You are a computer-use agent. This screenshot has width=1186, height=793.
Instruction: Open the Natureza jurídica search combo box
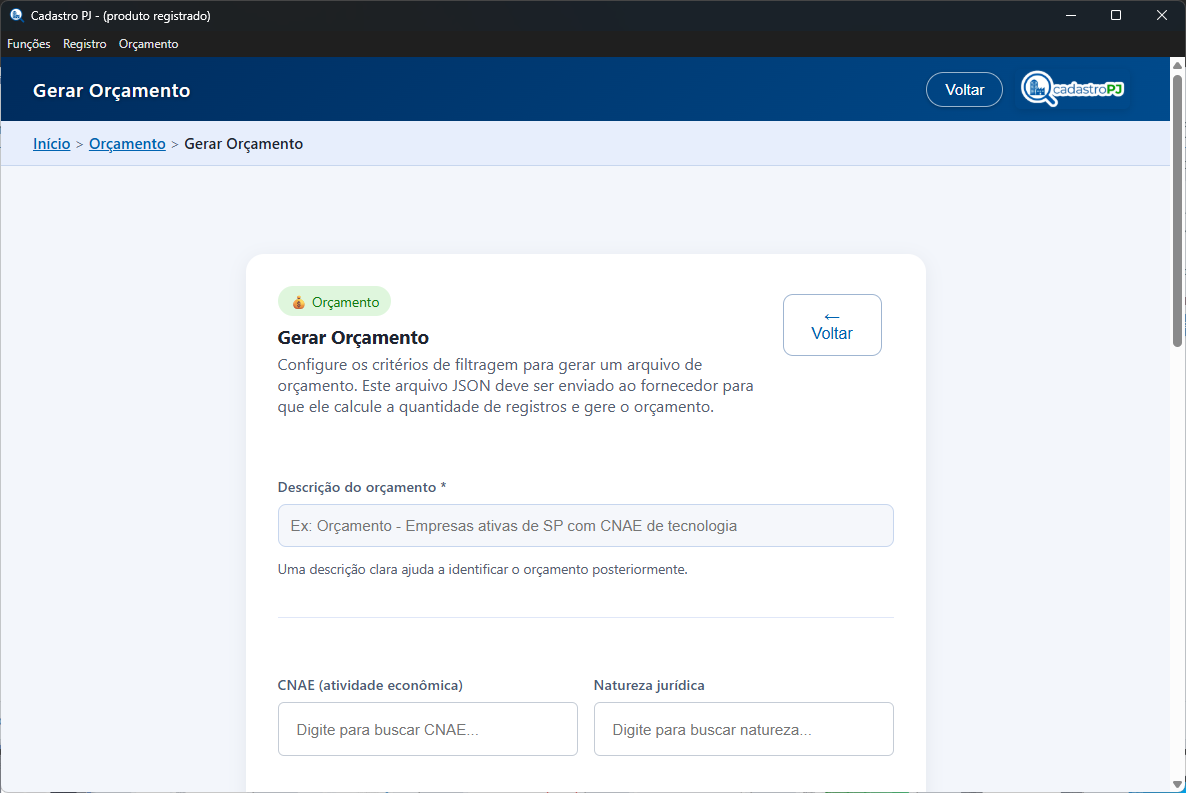coord(743,729)
